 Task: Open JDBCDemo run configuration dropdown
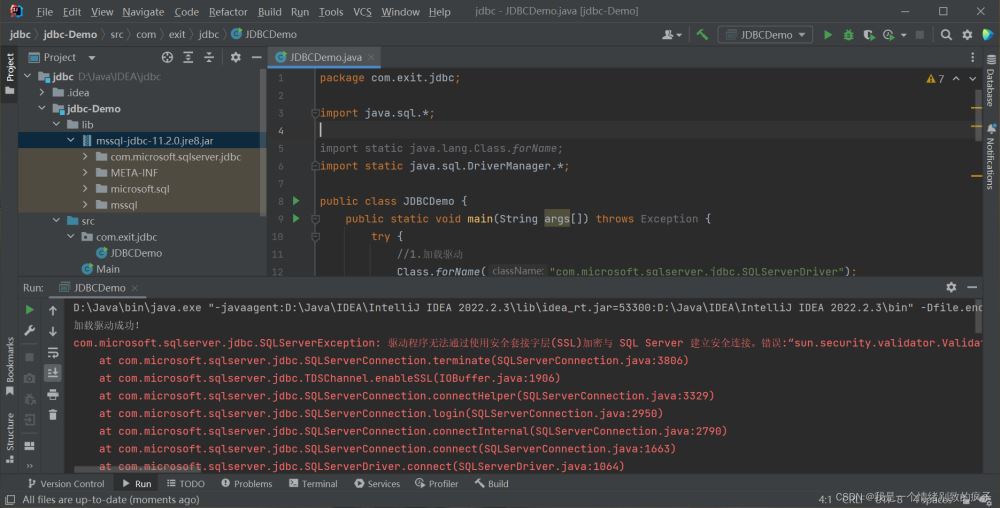pos(765,35)
